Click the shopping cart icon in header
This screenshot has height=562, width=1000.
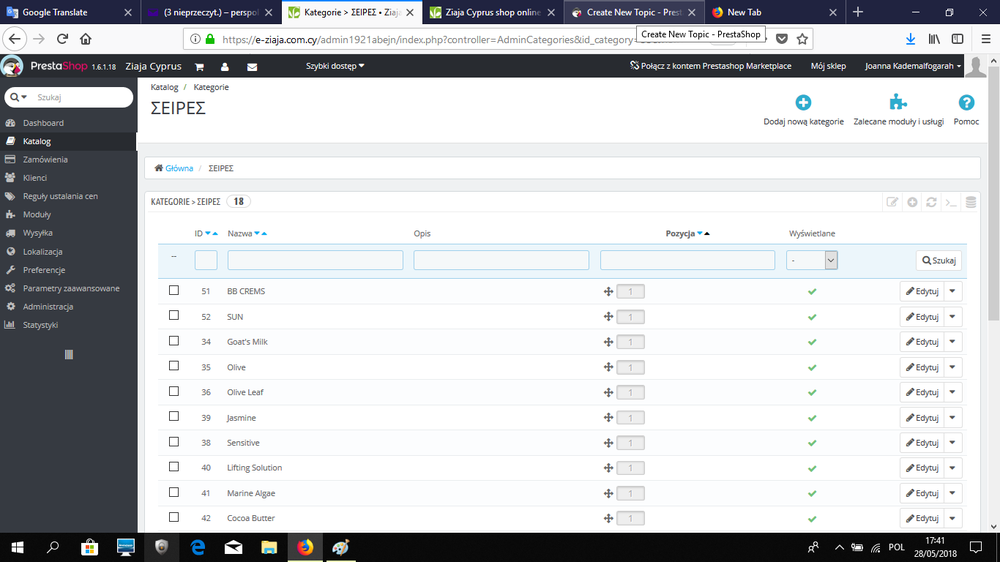coord(199,66)
